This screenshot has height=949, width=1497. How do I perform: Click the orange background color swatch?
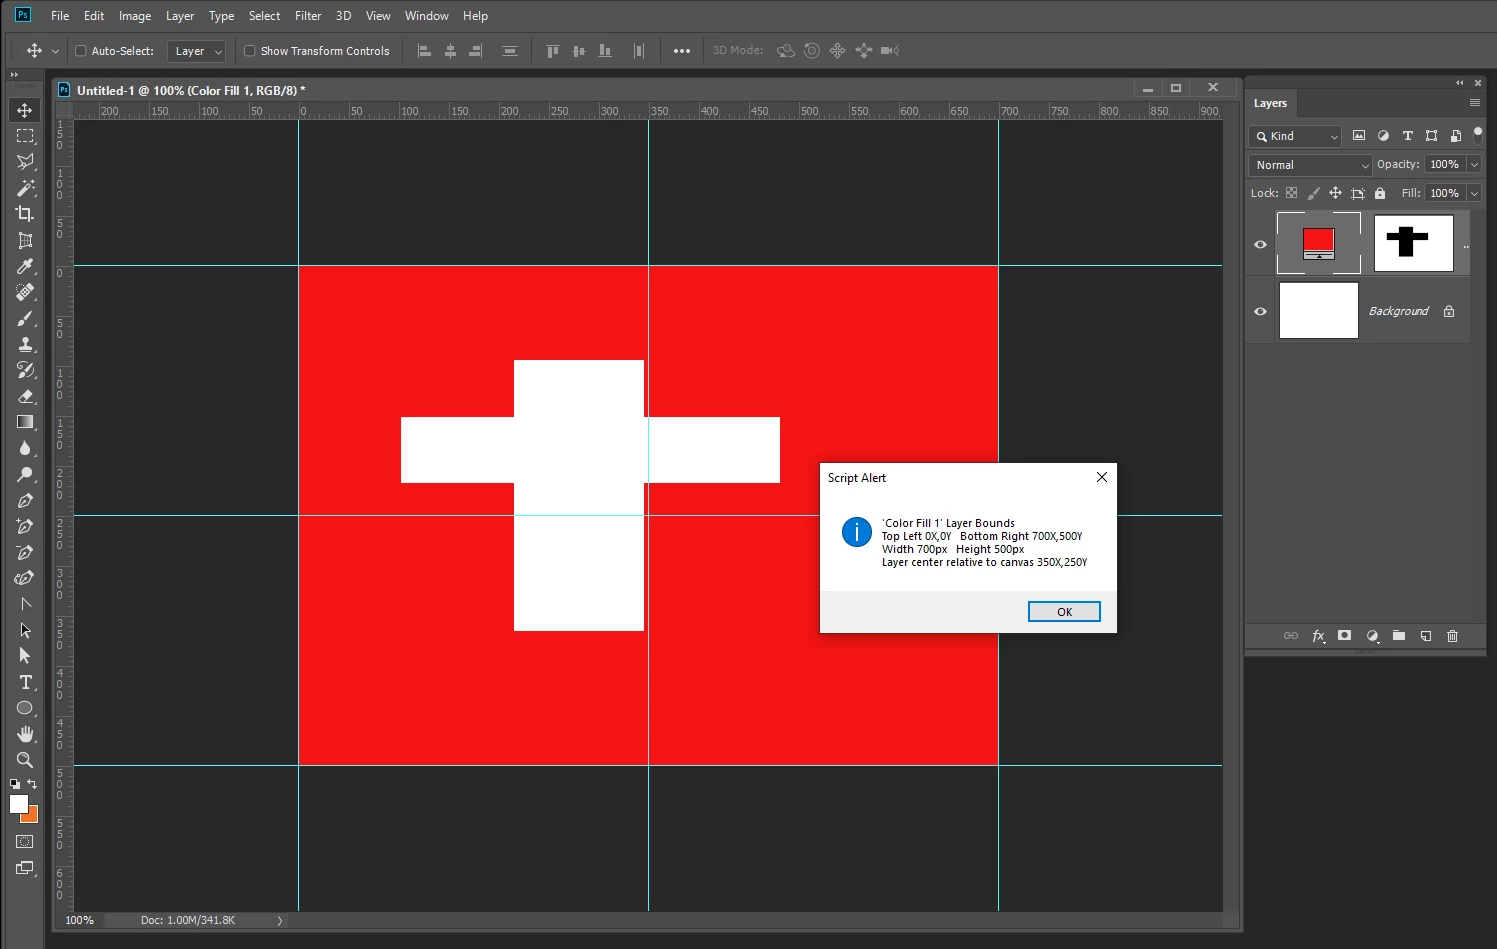[32, 817]
